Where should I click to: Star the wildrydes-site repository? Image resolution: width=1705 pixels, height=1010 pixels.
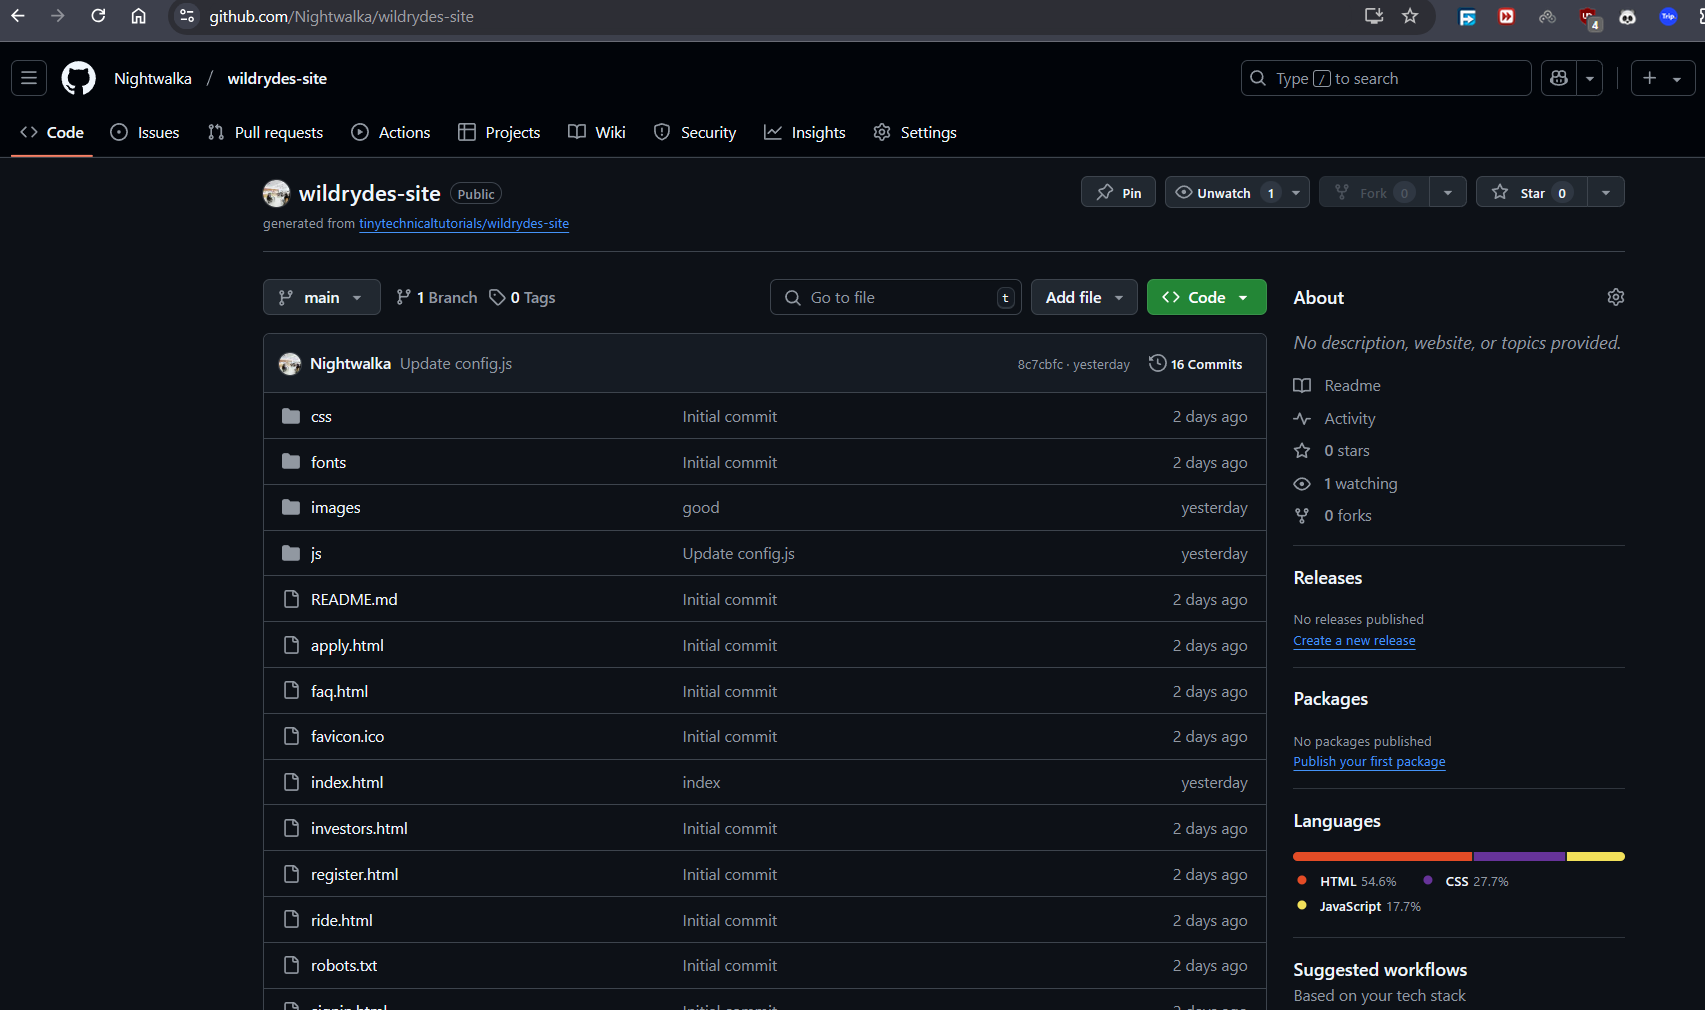pyautogui.click(x=1531, y=192)
